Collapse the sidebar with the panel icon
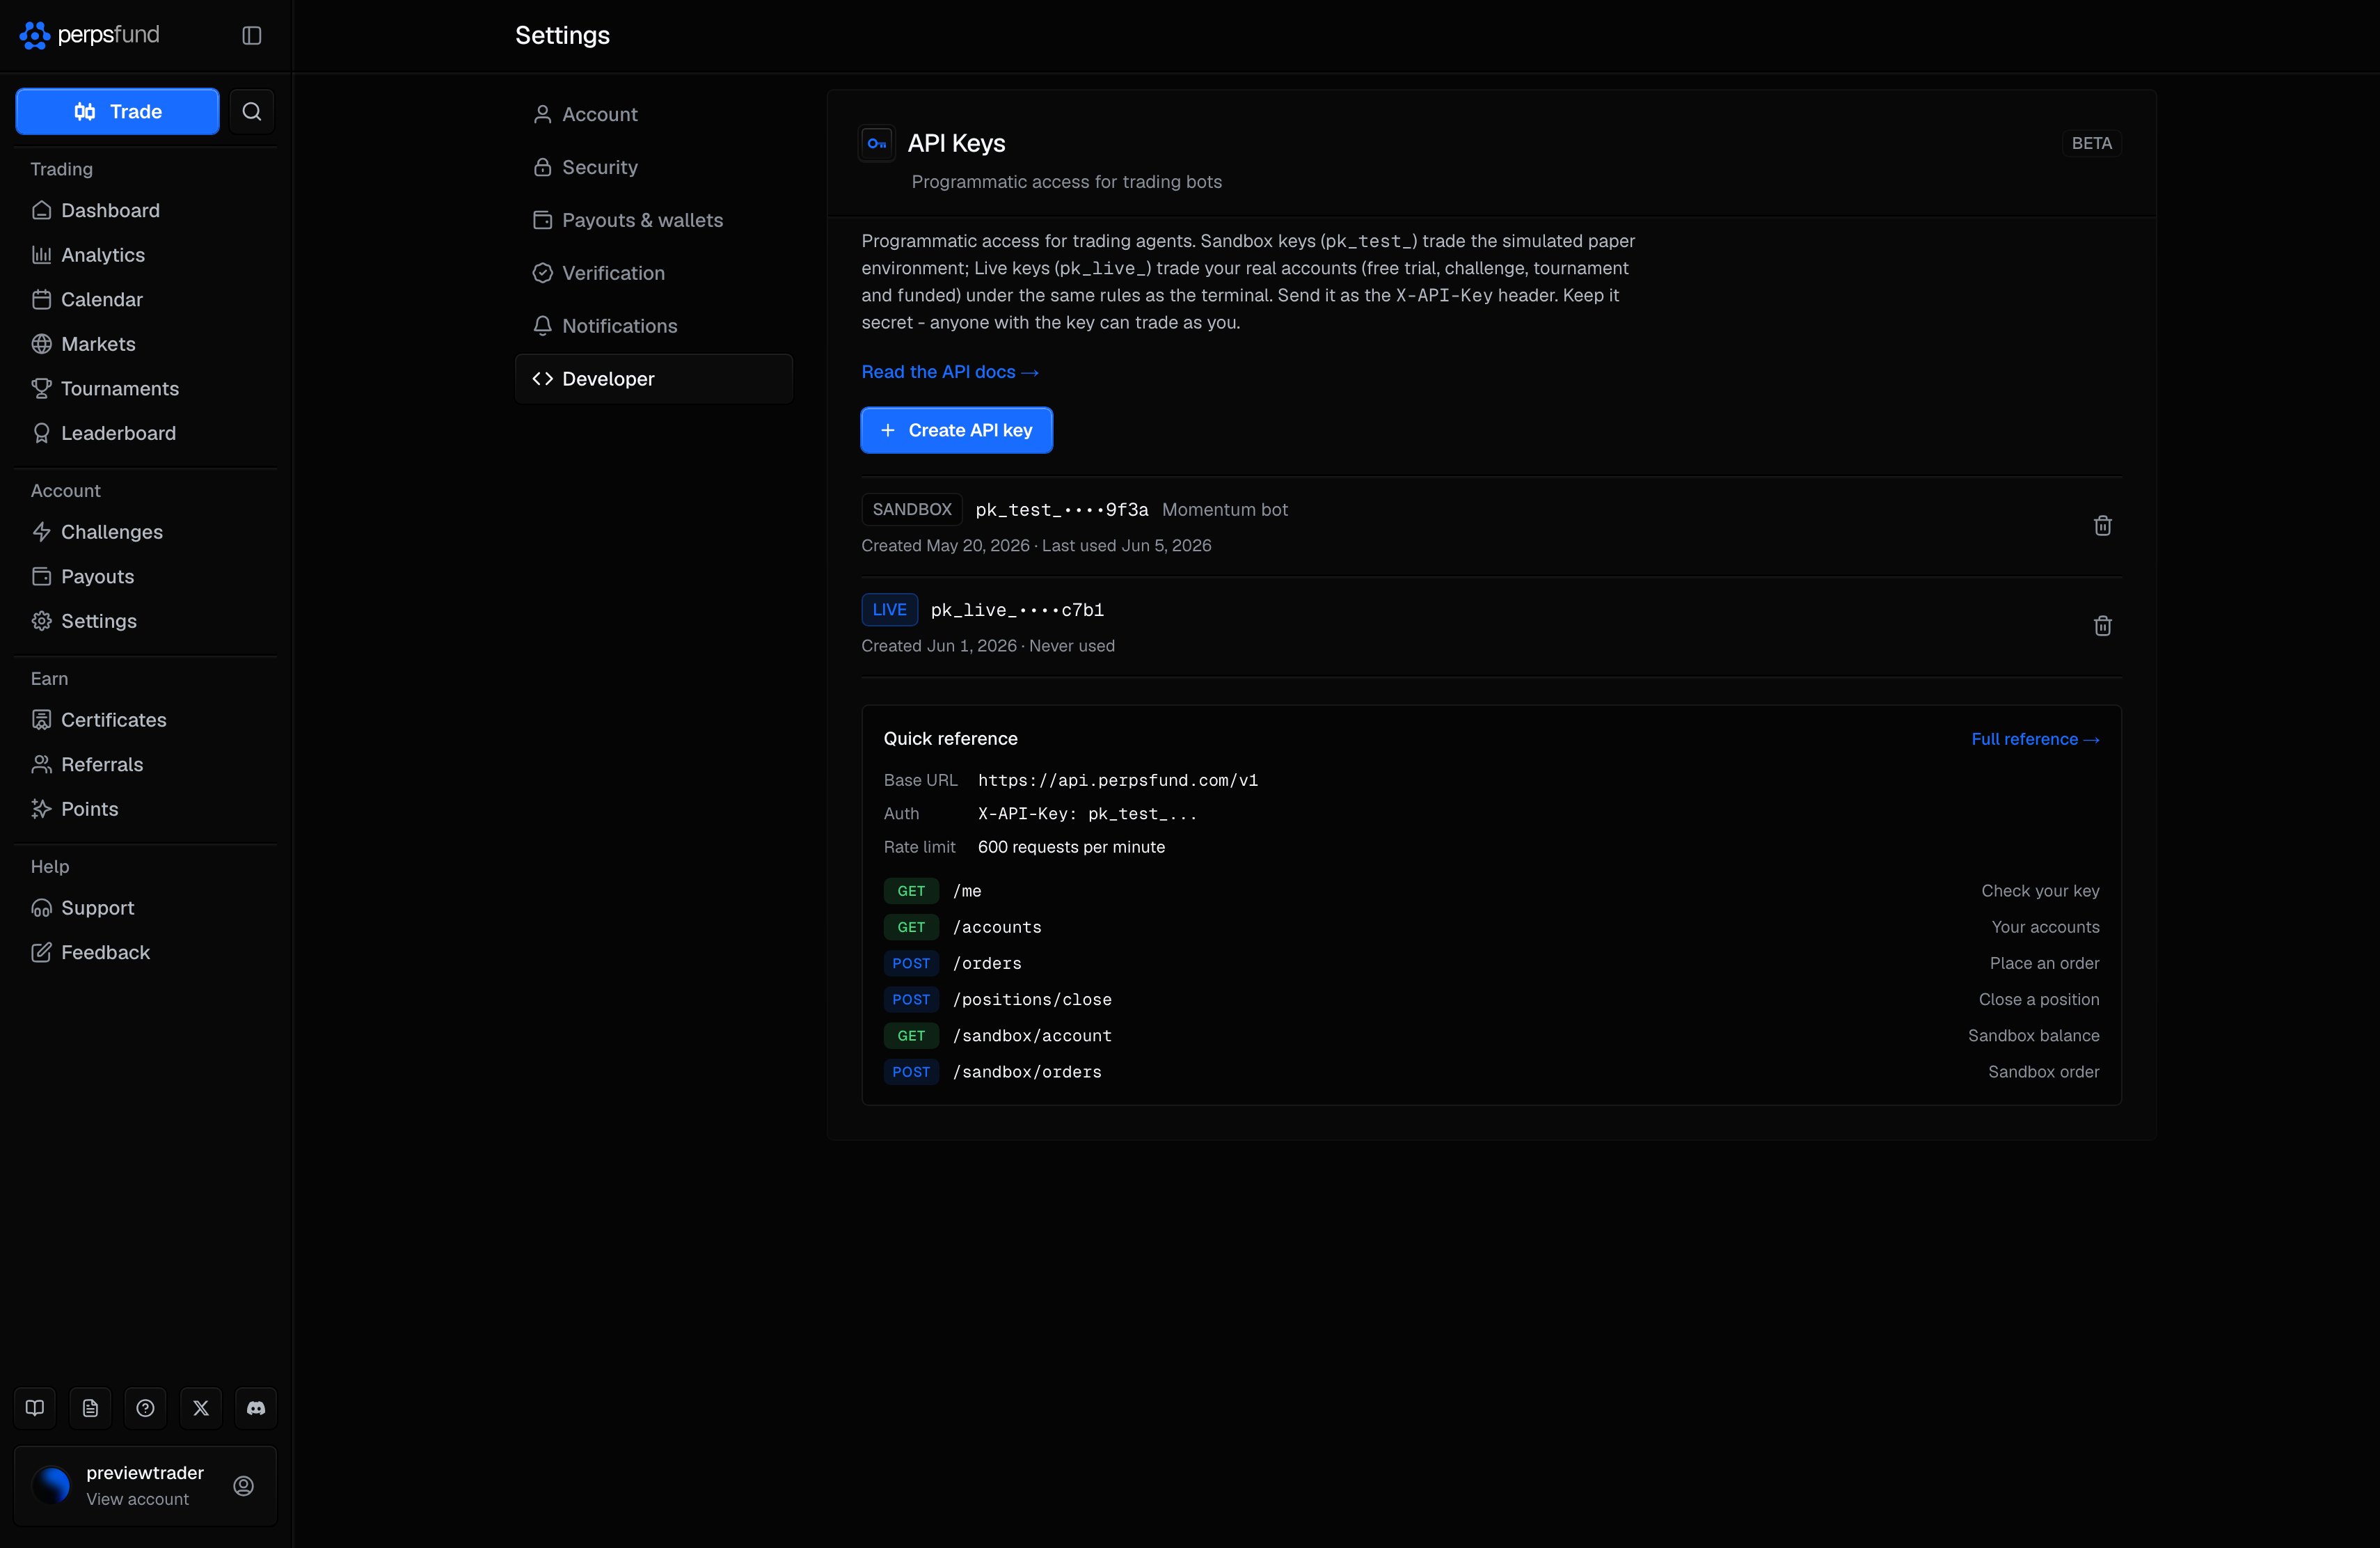Image resolution: width=2380 pixels, height=1548 pixels. (252, 35)
